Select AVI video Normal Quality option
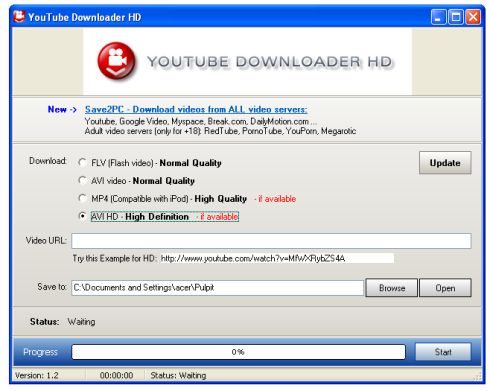Screen dimensions: 490x391 point(82,180)
